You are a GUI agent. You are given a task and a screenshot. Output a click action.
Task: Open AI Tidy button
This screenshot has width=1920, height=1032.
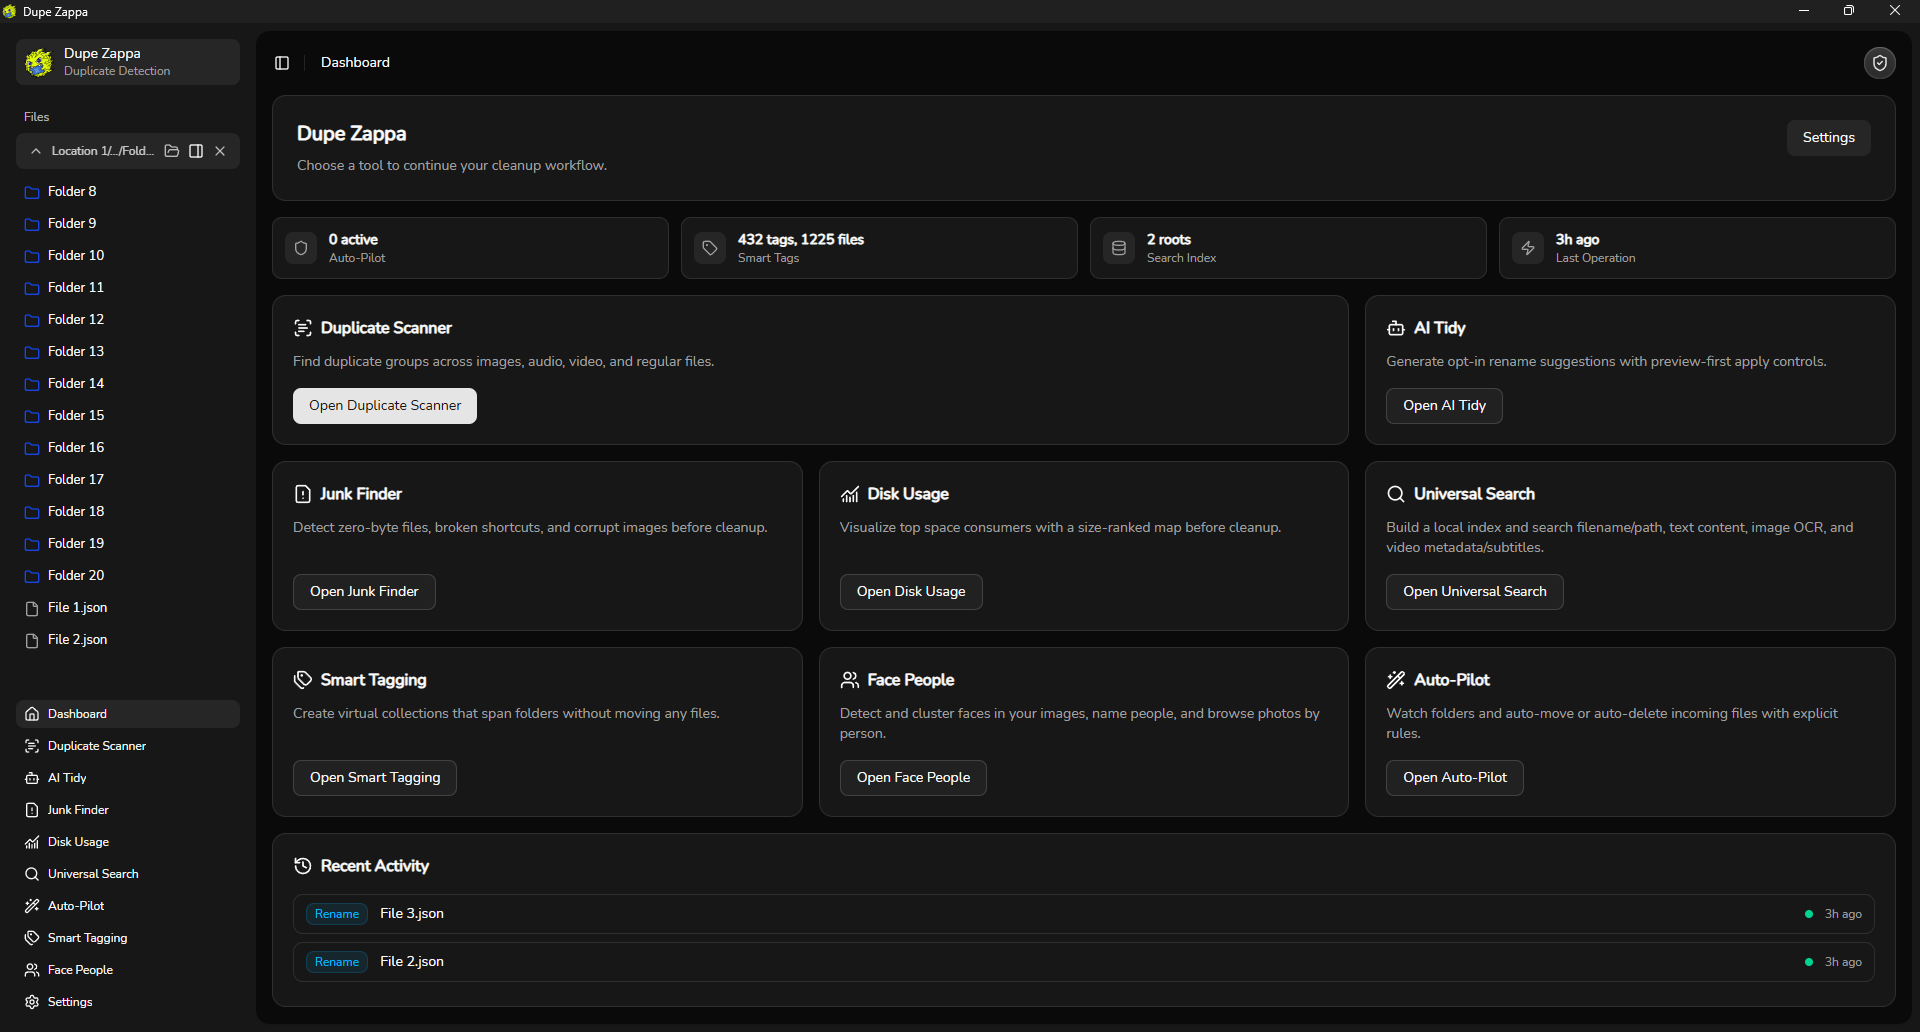point(1444,406)
